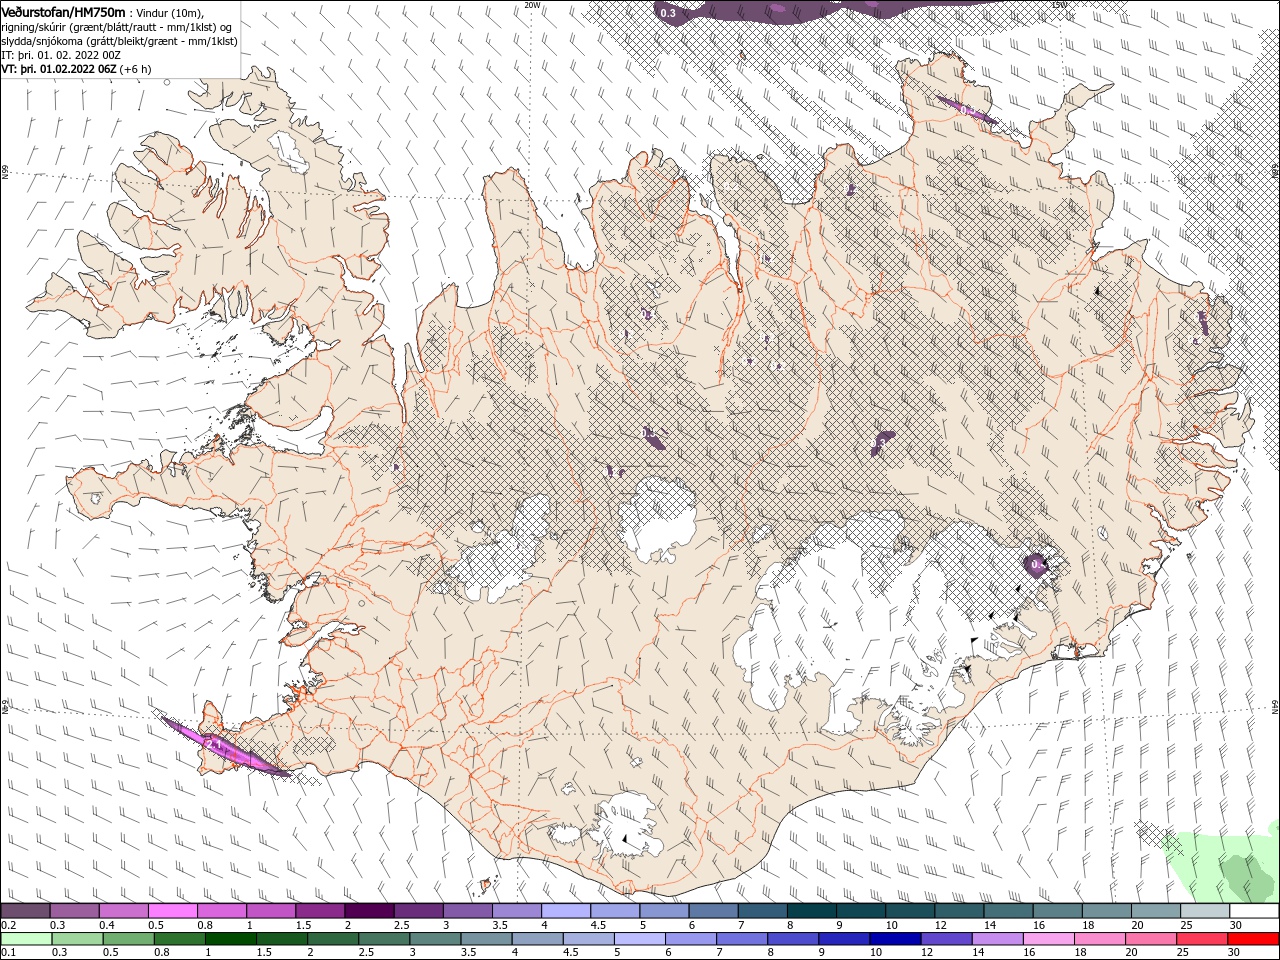This screenshot has width=1280, height=960.
Task: Select the lavender 4 swatch in the snow legend
Action: [566, 911]
